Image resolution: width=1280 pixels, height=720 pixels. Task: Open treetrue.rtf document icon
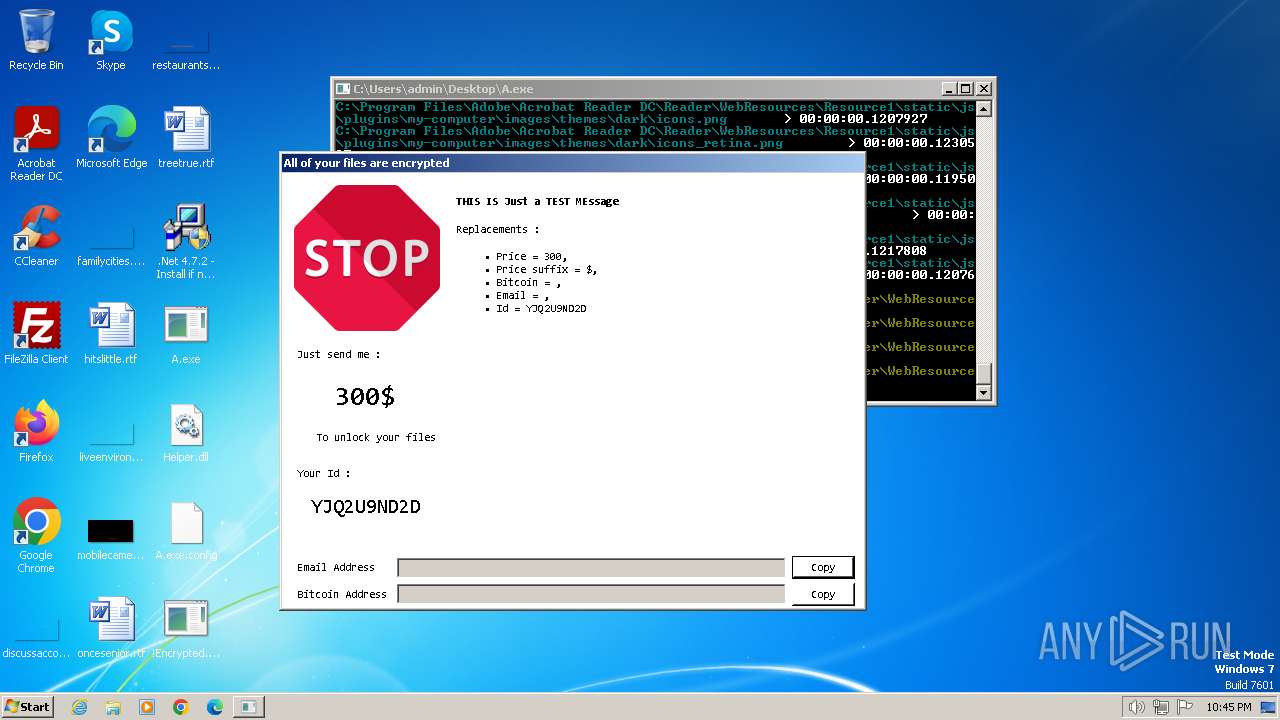coord(186,138)
